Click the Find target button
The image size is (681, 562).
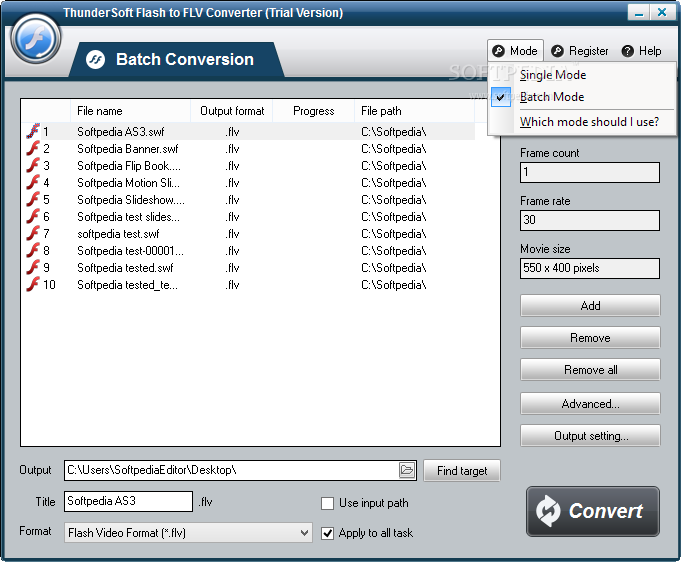pyautogui.click(x=462, y=471)
